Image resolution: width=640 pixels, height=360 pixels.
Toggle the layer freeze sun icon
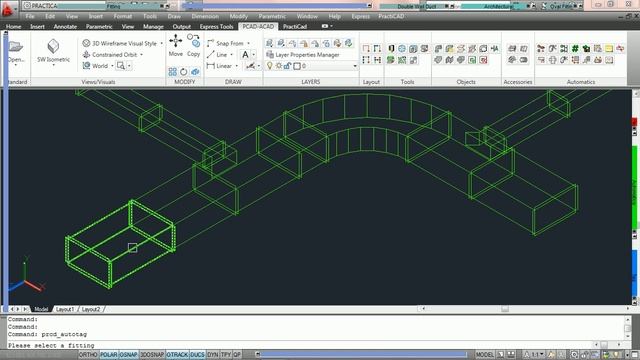click(x=279, y=66)
